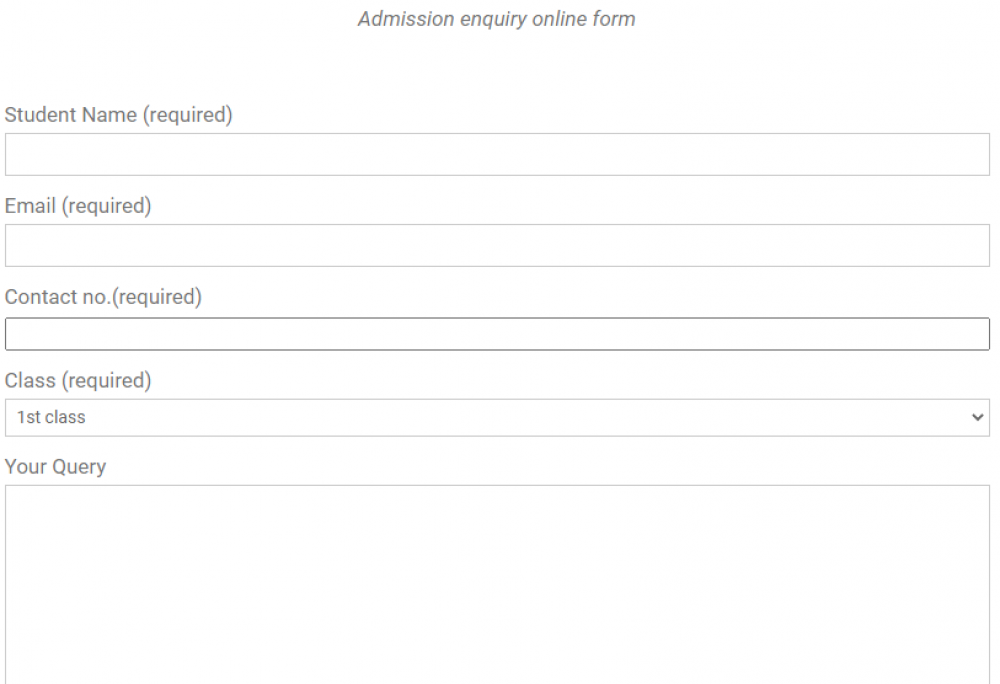Image resolution: width=1000 pixels, height=684 pixels.
Task: Click the Email (required) label
Action: 78,206
